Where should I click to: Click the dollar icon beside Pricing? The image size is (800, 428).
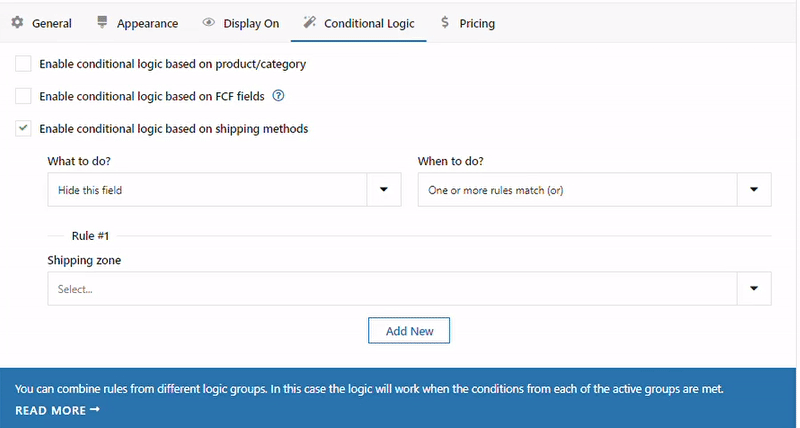pyautogui.click(x=444, y=22)
